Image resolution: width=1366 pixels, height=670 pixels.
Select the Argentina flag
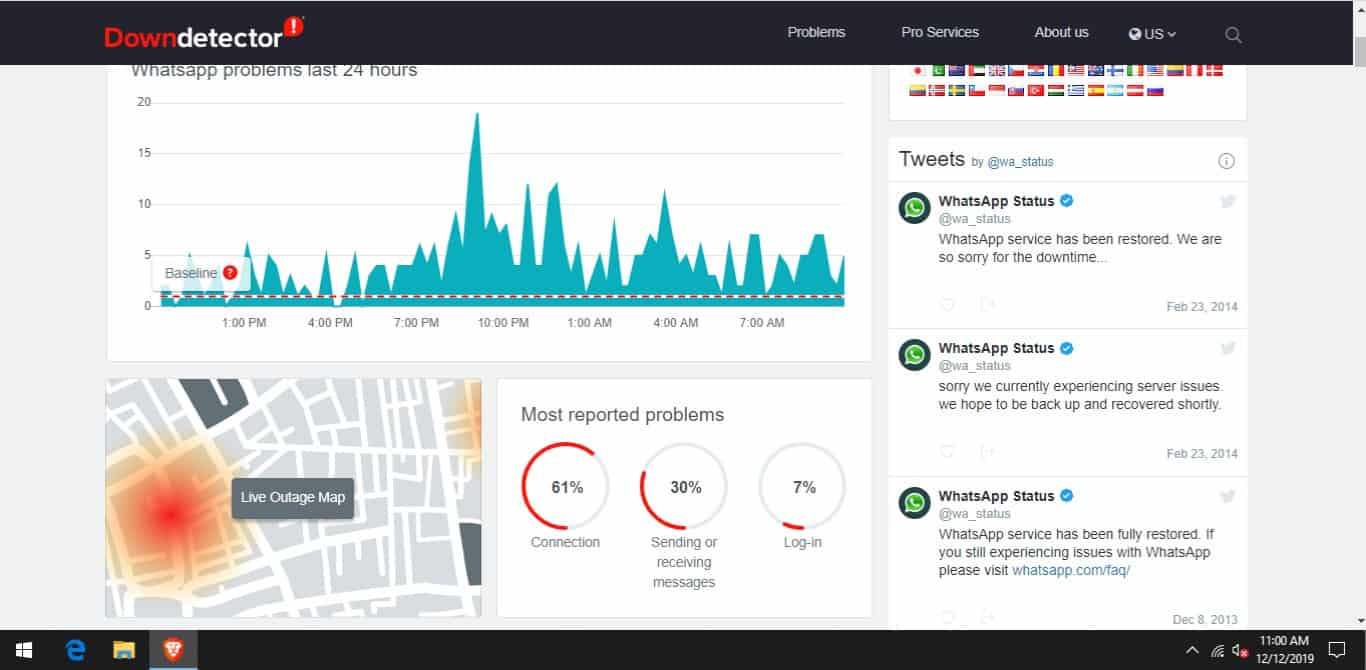coord(1115,90)
